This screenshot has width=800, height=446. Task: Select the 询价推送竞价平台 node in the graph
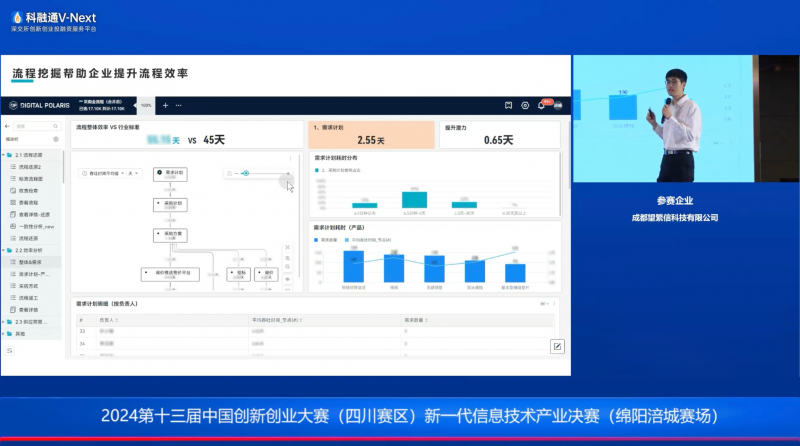point(170,275)
